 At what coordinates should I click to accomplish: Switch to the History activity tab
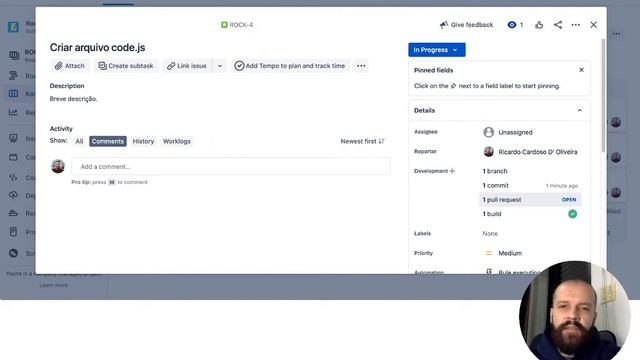pos(143,141)
